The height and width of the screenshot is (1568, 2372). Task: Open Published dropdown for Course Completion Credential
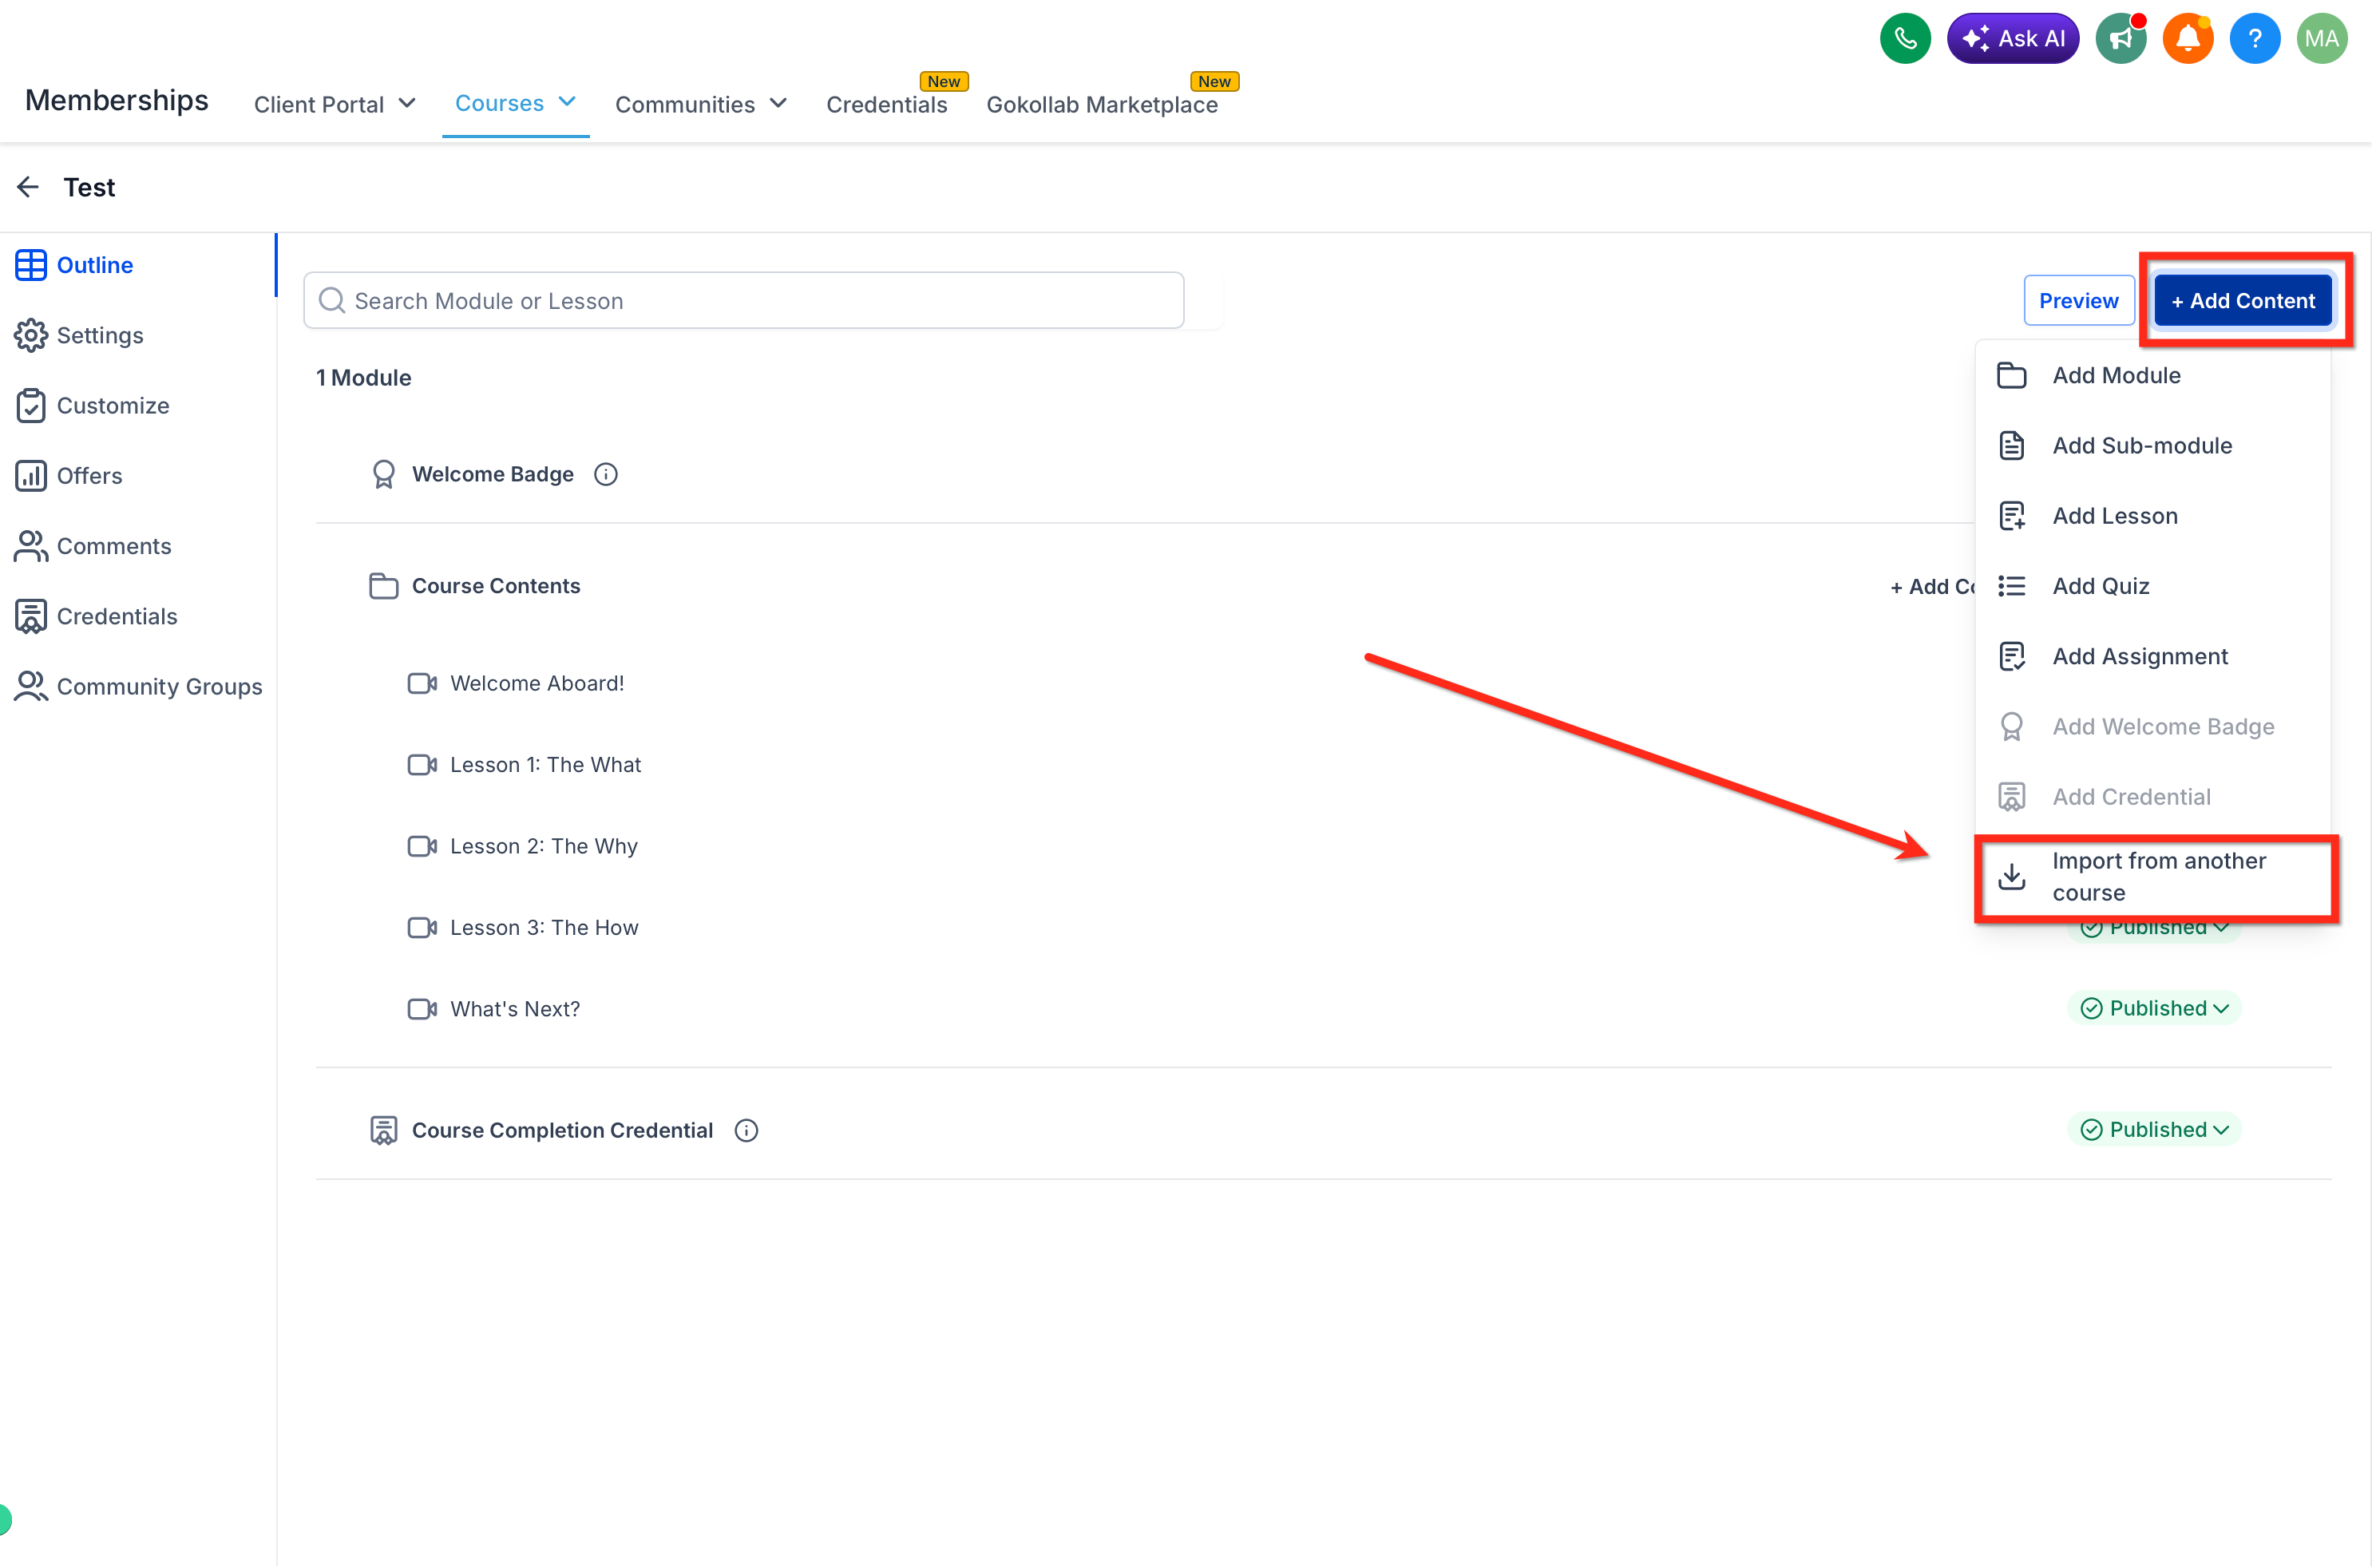pyautogui.click(x=2155, y=1129)
